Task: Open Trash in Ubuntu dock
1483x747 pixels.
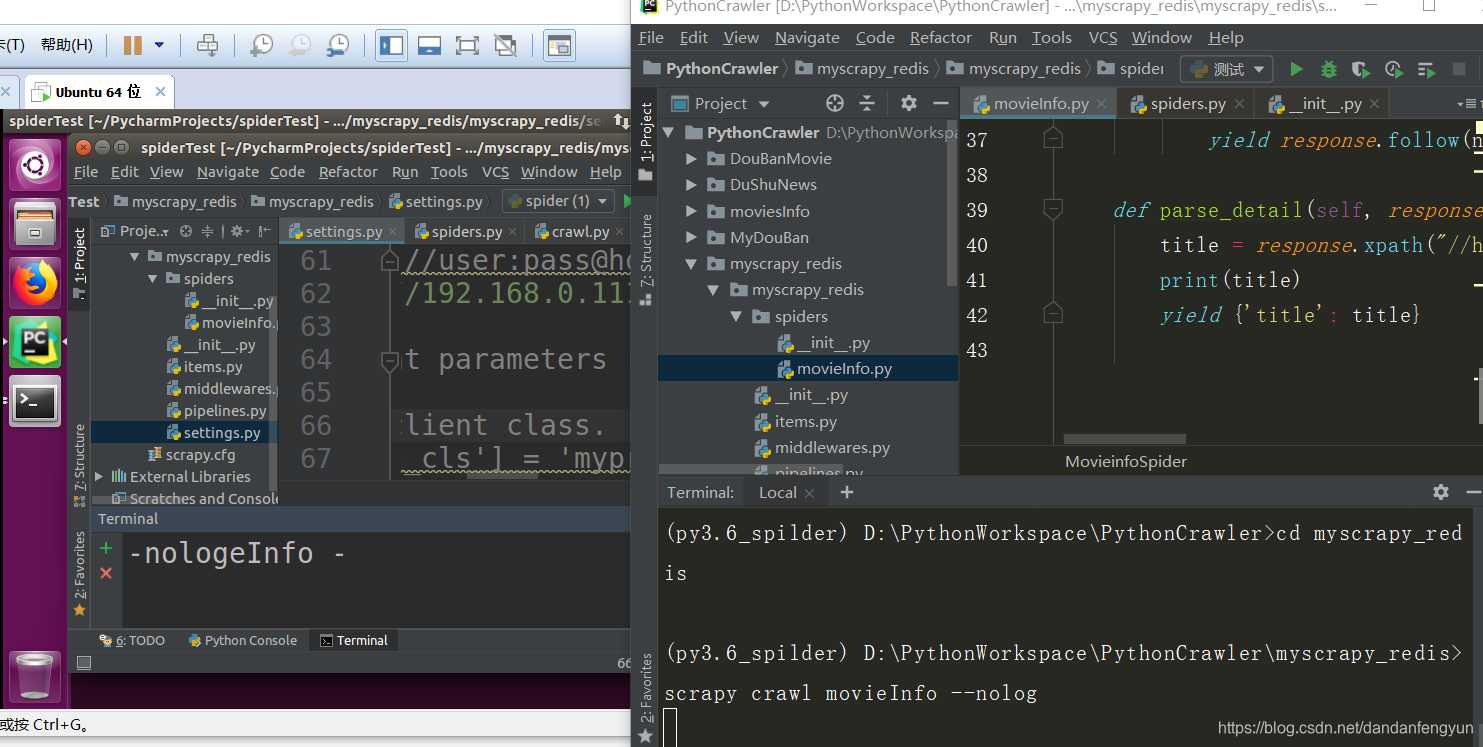Action: click(x=35, y=677)
